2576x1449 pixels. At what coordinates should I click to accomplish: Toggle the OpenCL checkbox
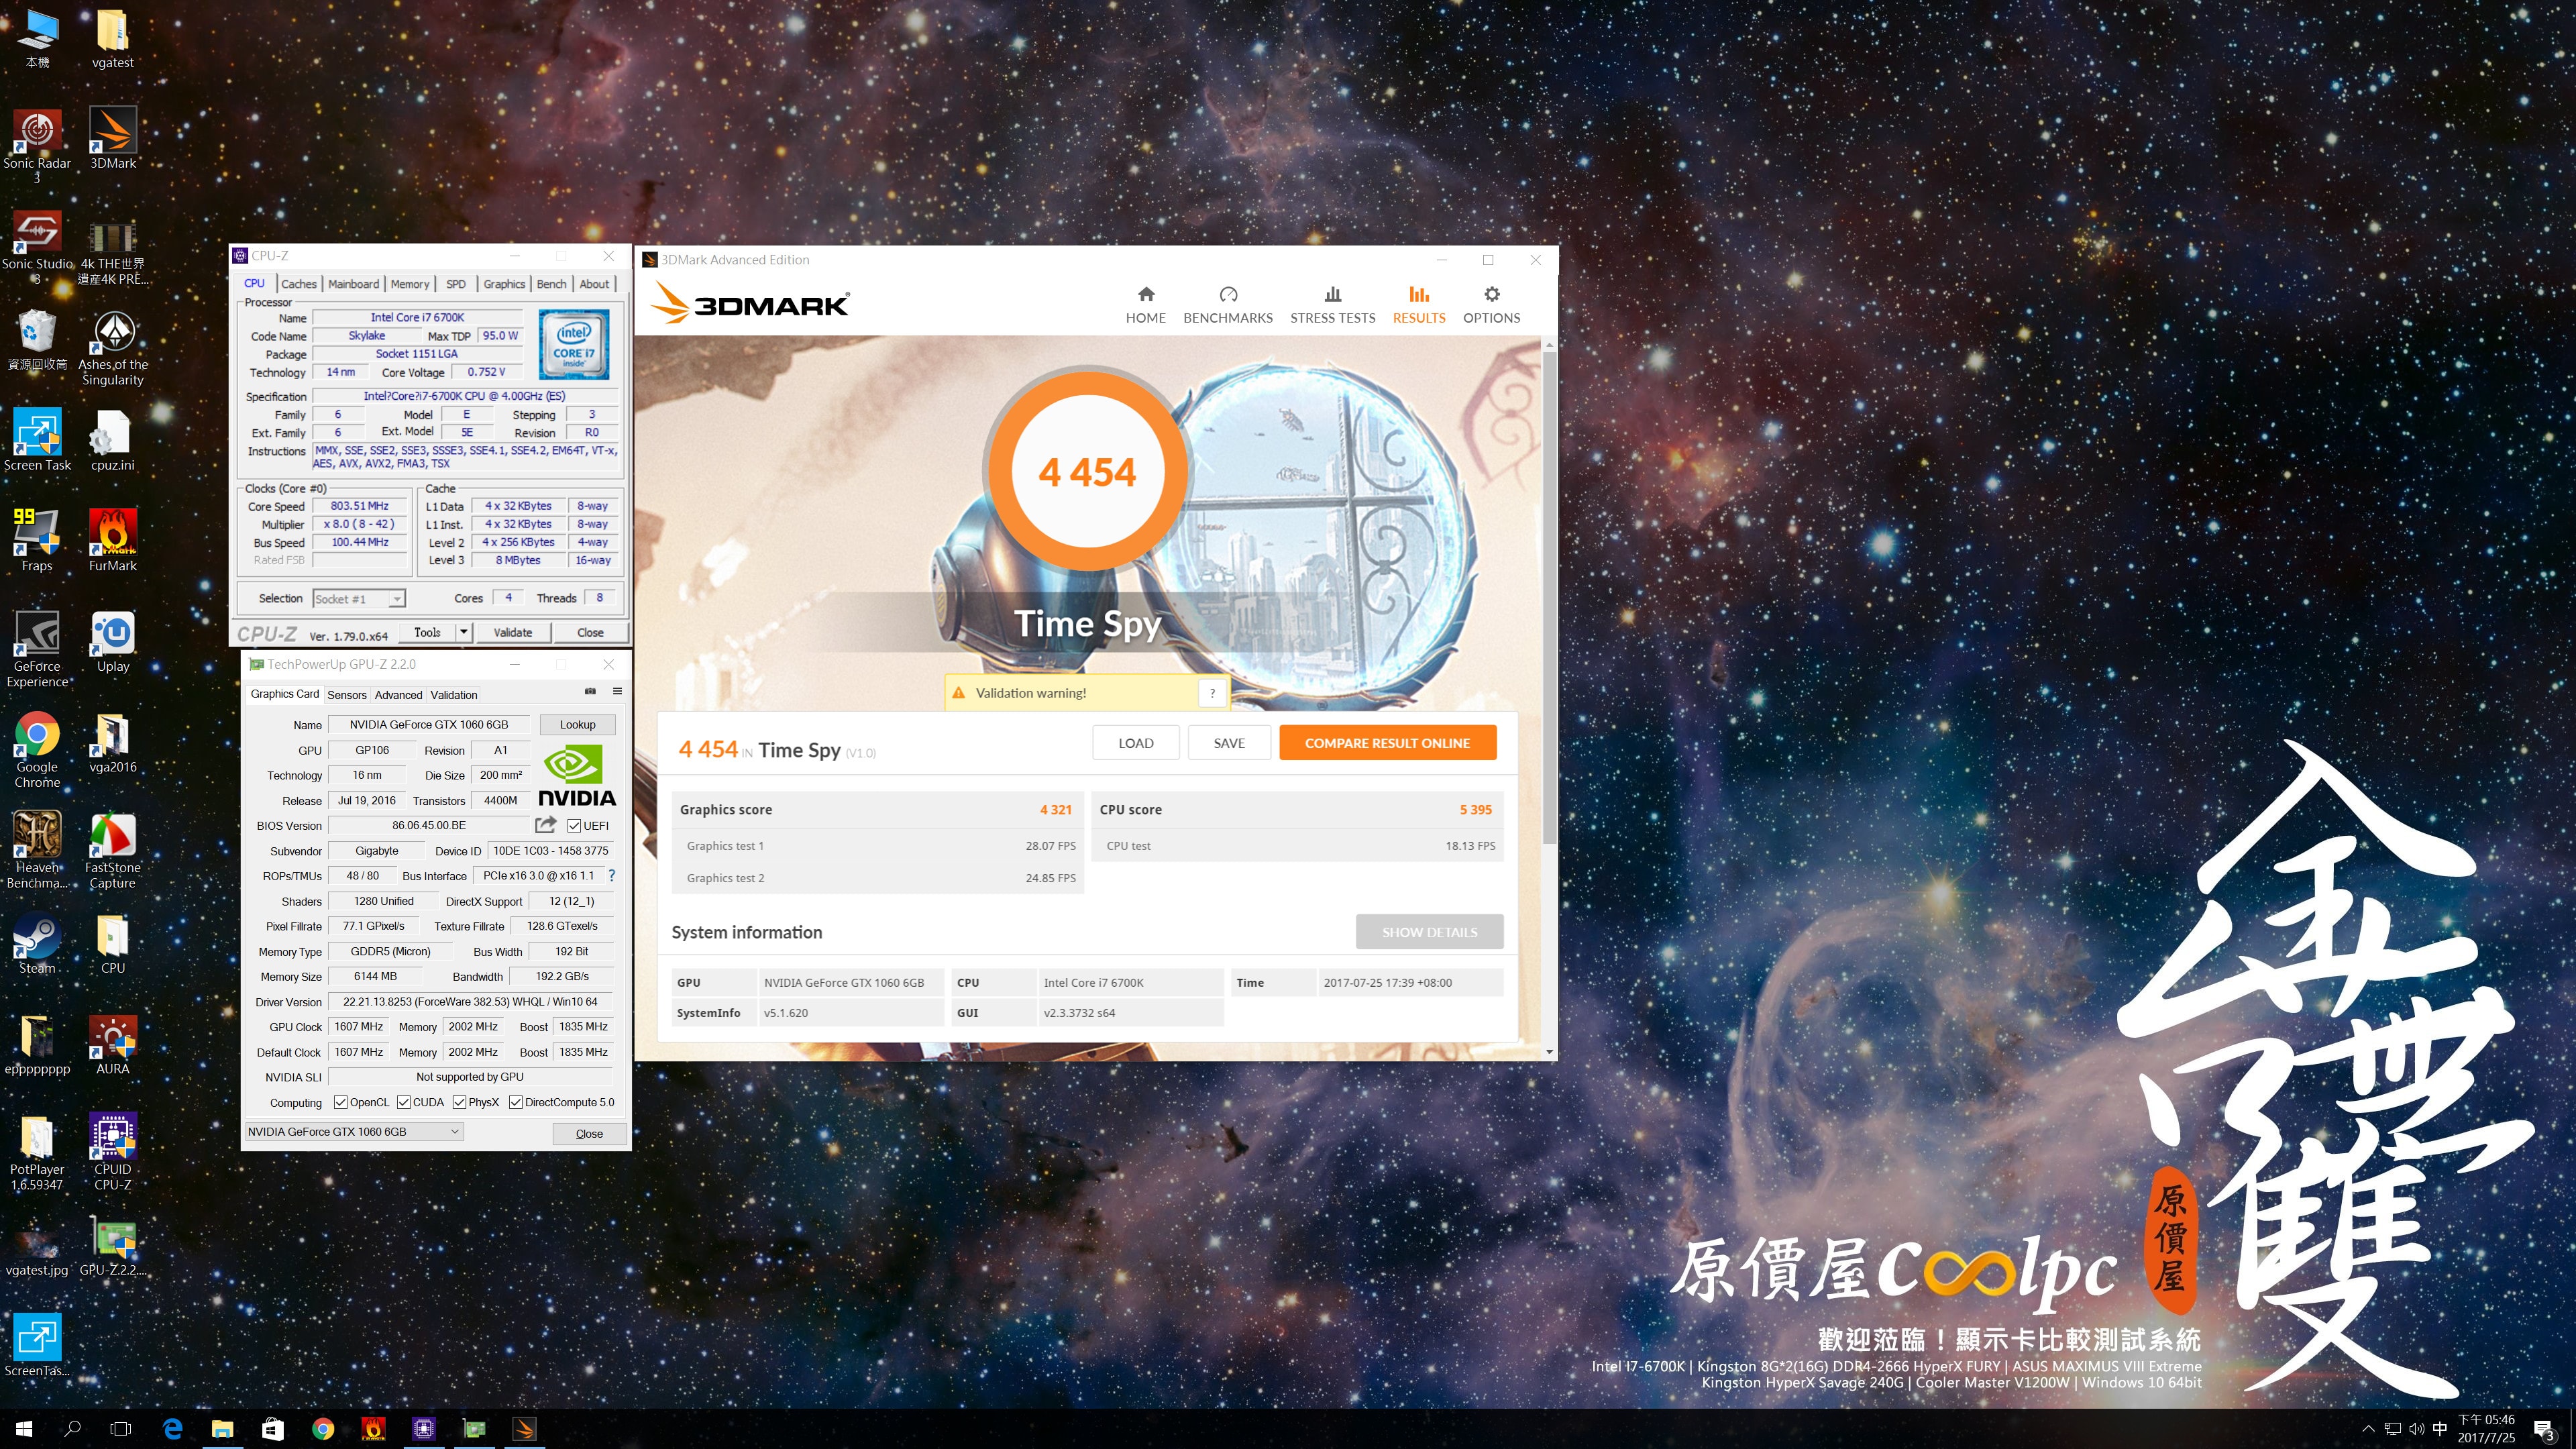click(341, 1102)
